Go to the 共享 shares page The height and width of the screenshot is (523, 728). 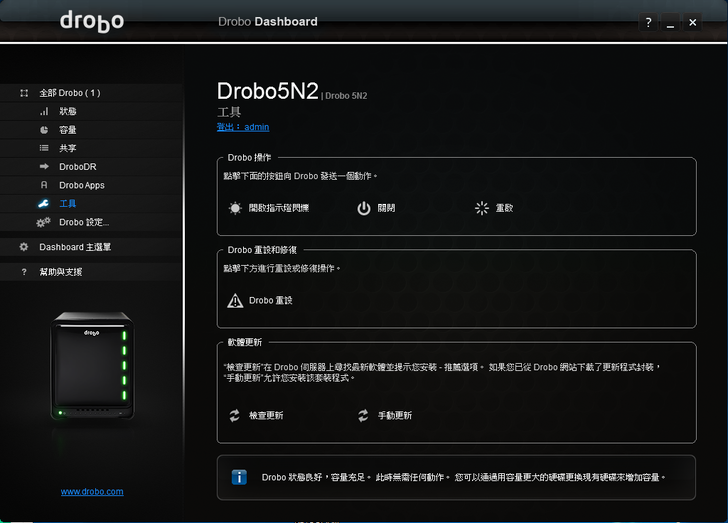pyautogui.click(x=91, y=148)
